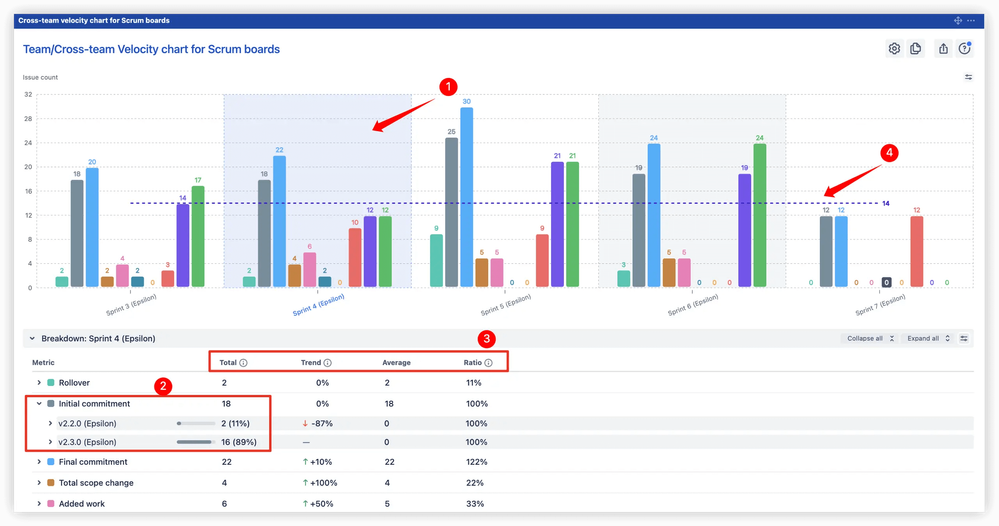This screenshot has height=526, width=999.
Task: Expand the v2.2.0 (Epsilon) row
Action: point(50,424)
